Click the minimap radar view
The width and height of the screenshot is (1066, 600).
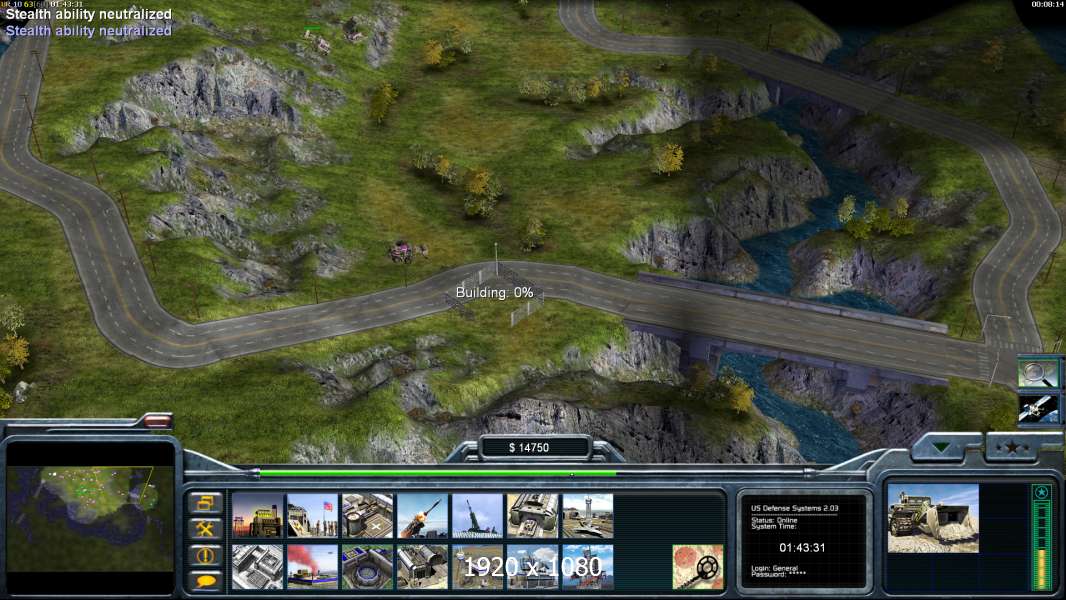tap(90, 518)
